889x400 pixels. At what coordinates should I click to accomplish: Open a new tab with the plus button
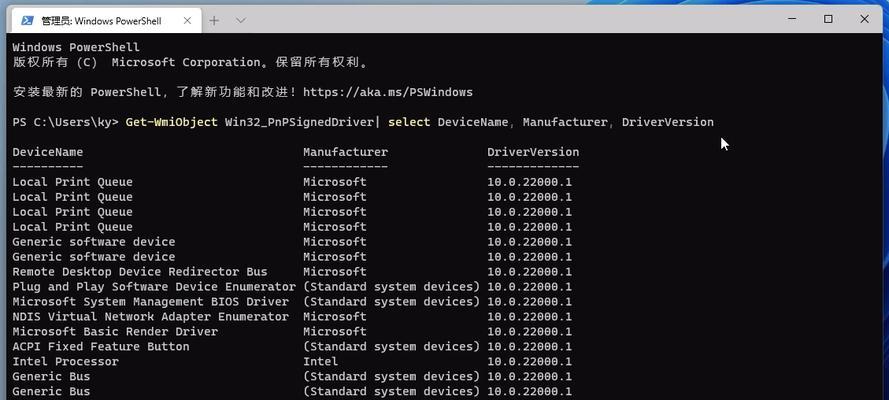[214, 21]
